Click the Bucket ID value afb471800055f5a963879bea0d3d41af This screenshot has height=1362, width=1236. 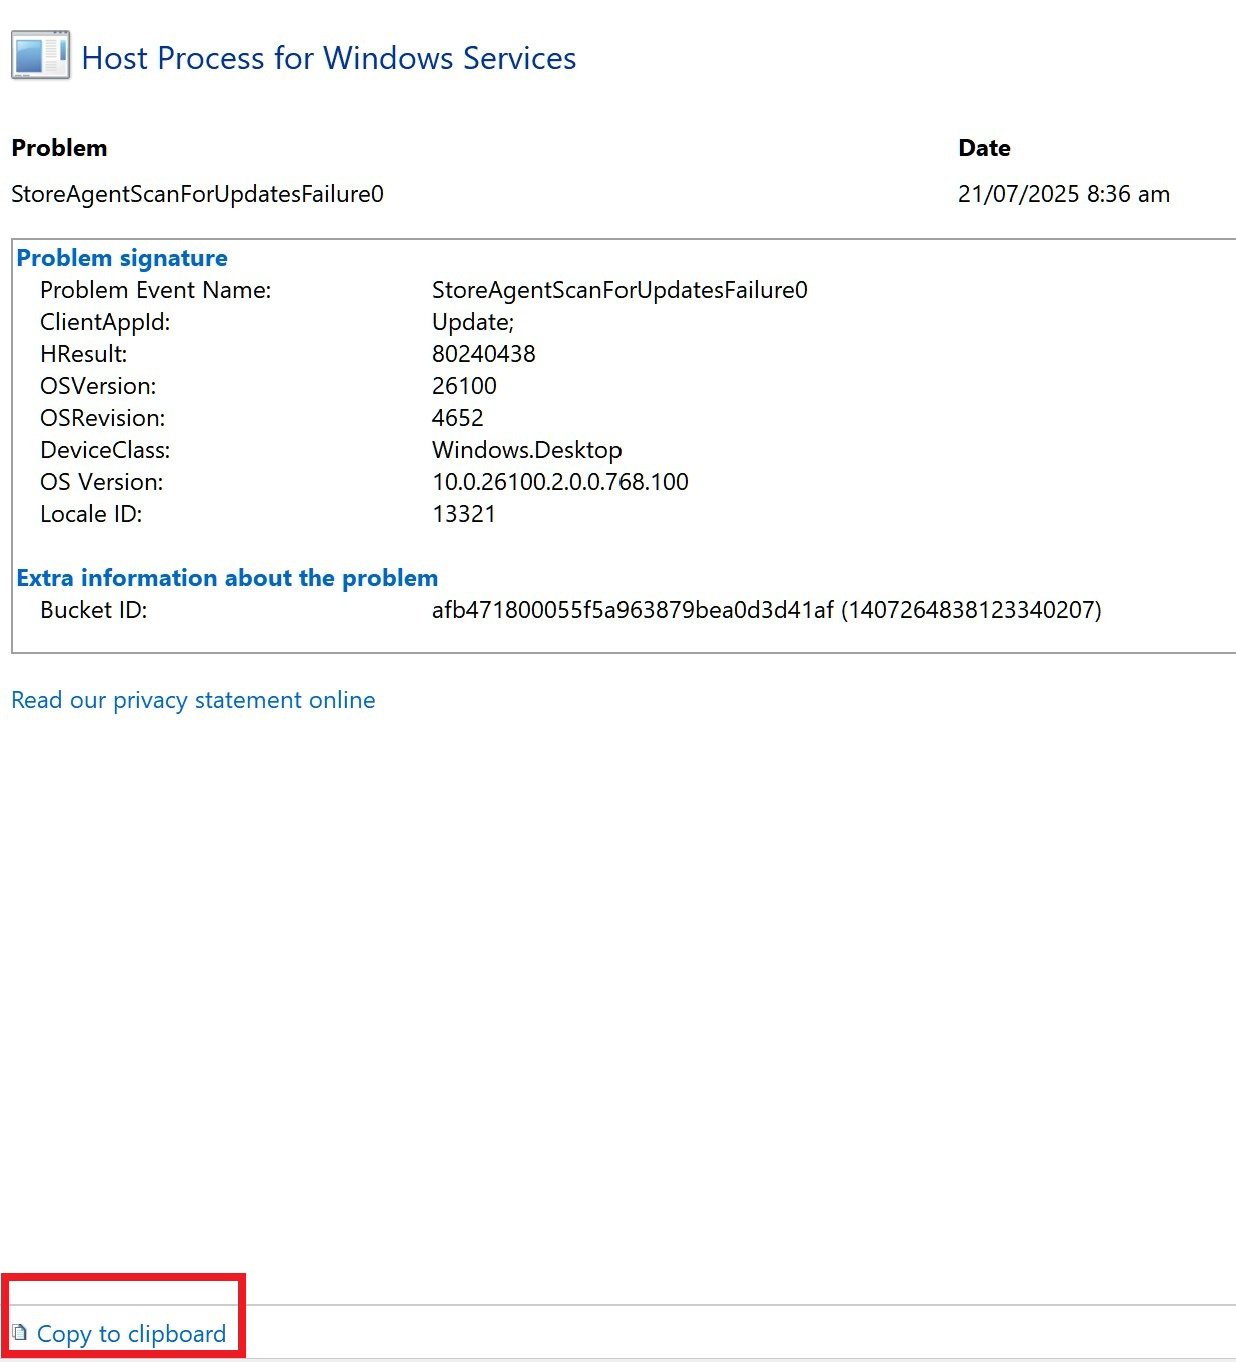pos(633,610)
